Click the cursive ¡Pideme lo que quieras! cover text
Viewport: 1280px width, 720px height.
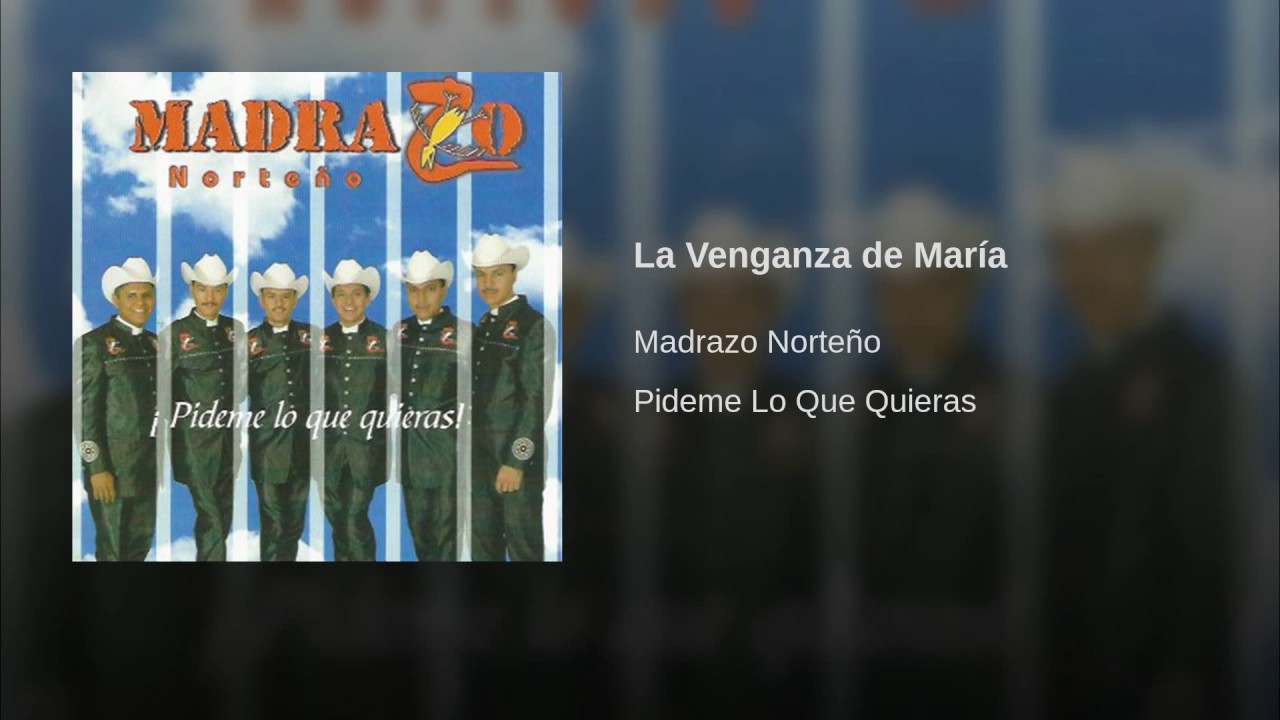(x=315, y=417)
